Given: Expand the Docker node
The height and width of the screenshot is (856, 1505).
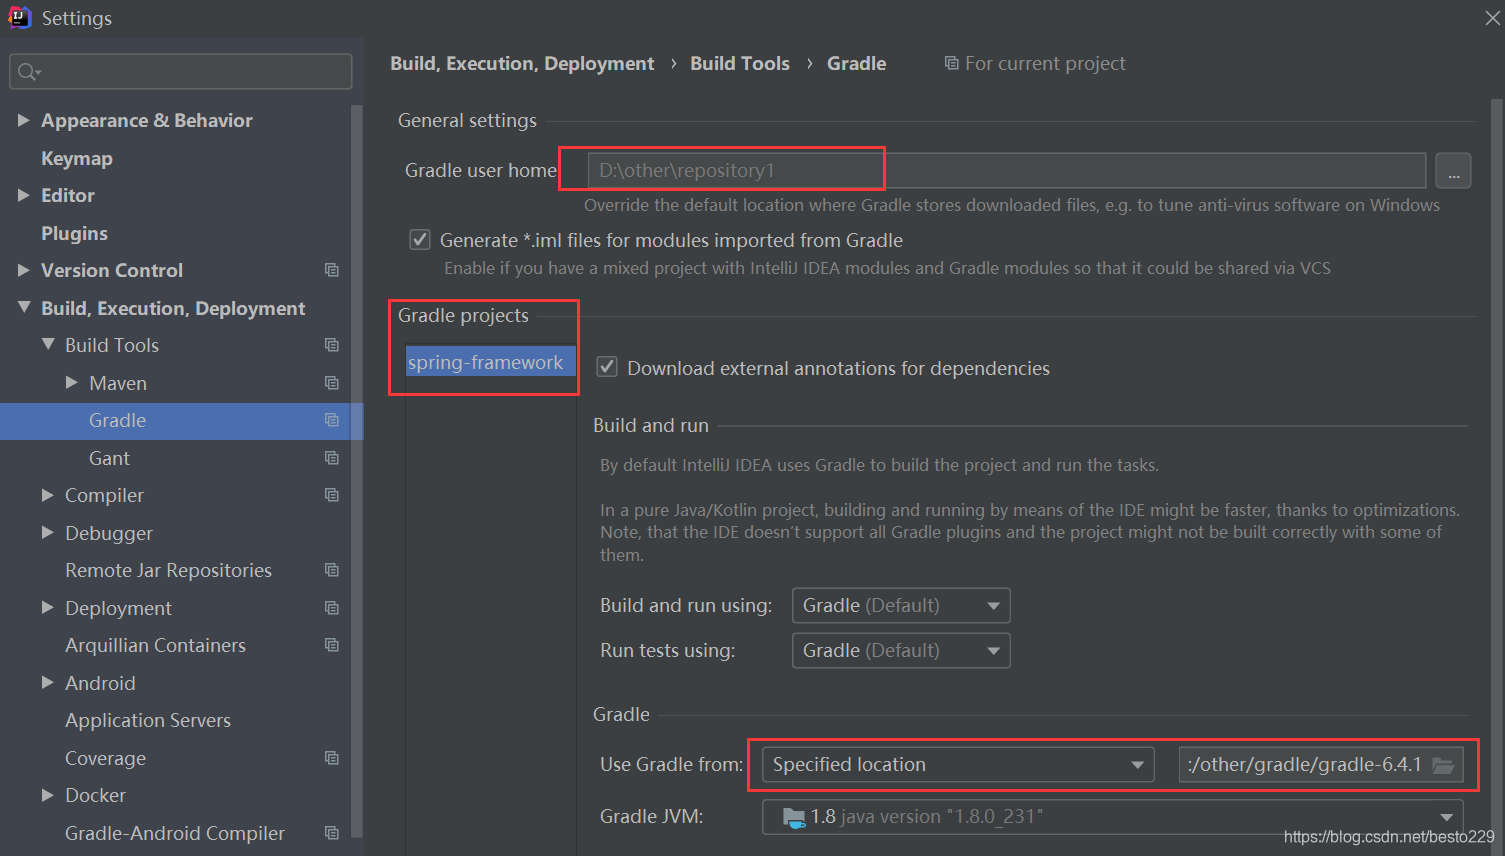Looking at the screenshot, I should pos(48,795).
